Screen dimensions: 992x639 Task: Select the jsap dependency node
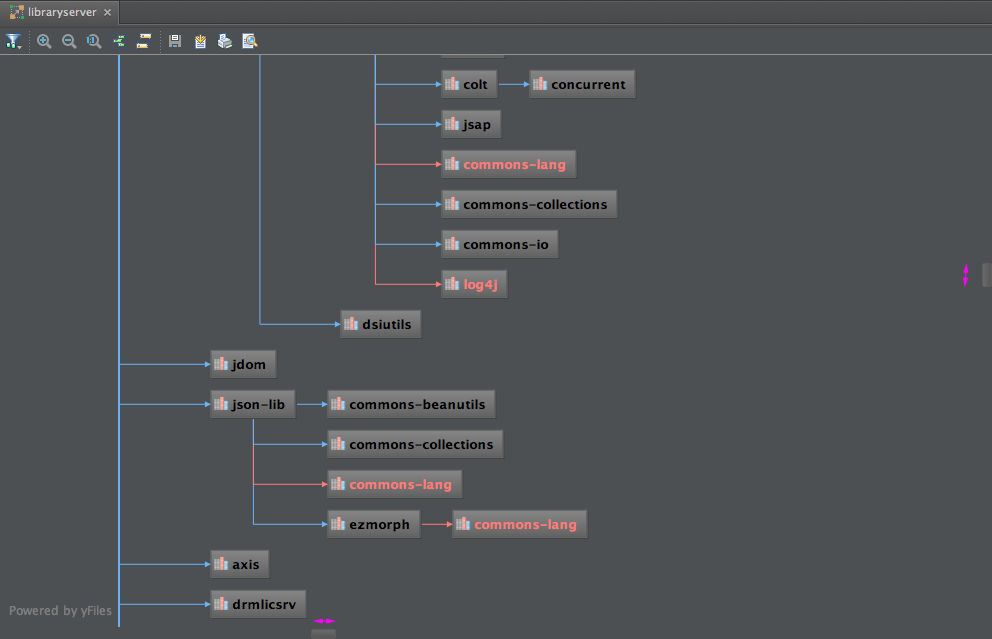click(471, 124)
